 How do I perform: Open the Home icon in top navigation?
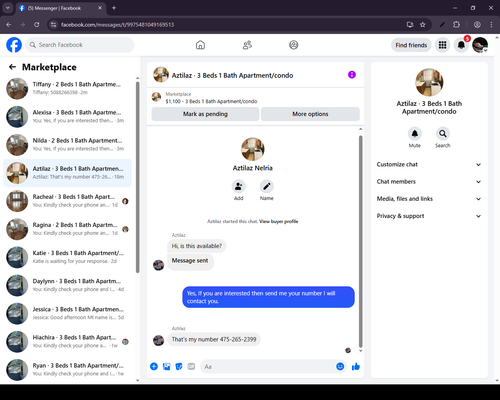tap(200, 45)
